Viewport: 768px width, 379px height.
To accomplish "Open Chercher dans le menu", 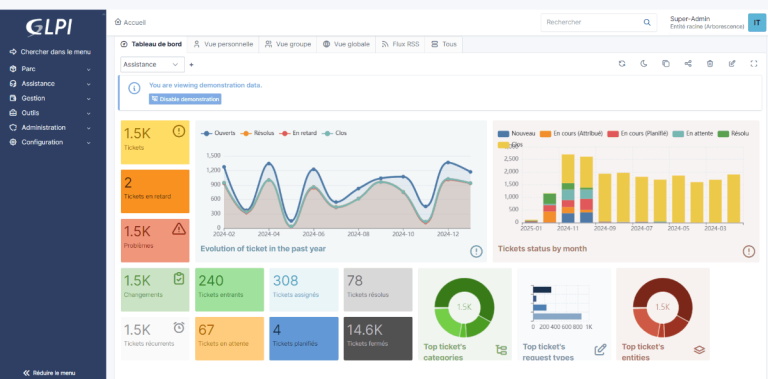I will (50, 52).
